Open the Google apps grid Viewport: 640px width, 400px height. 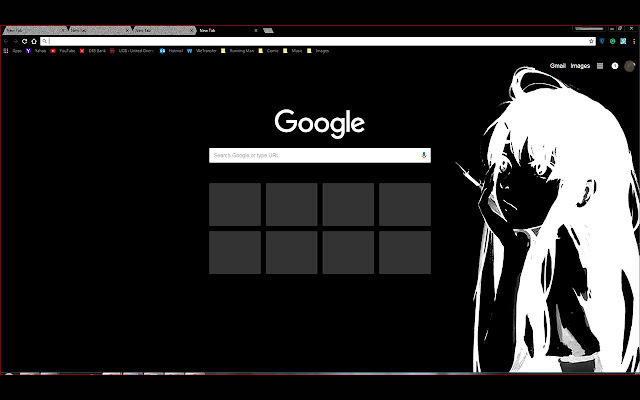[x=600, y=66]
